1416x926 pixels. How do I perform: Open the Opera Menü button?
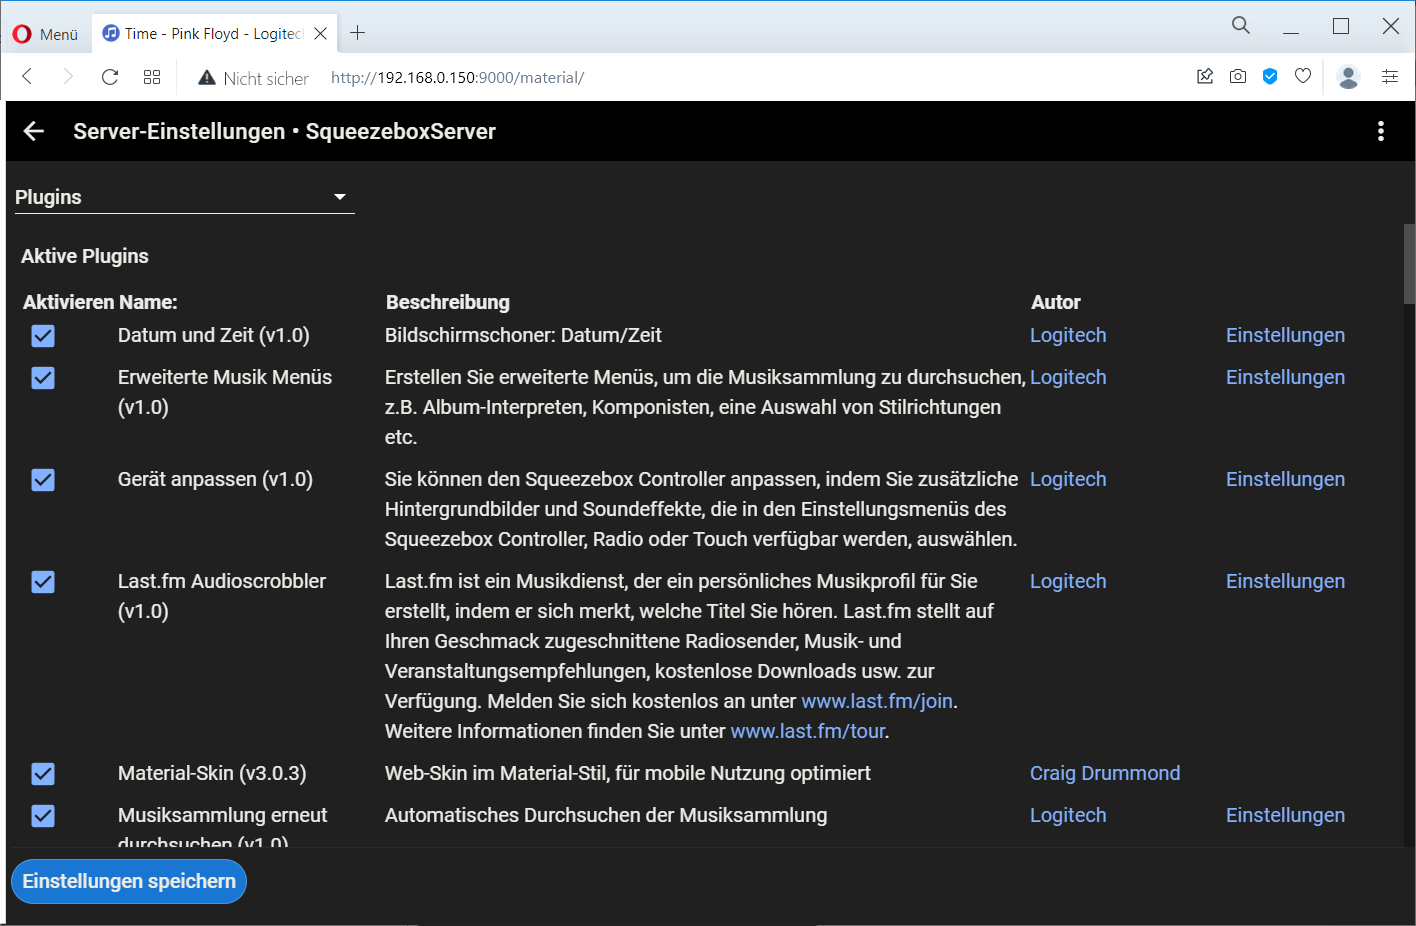coord(45,34)
